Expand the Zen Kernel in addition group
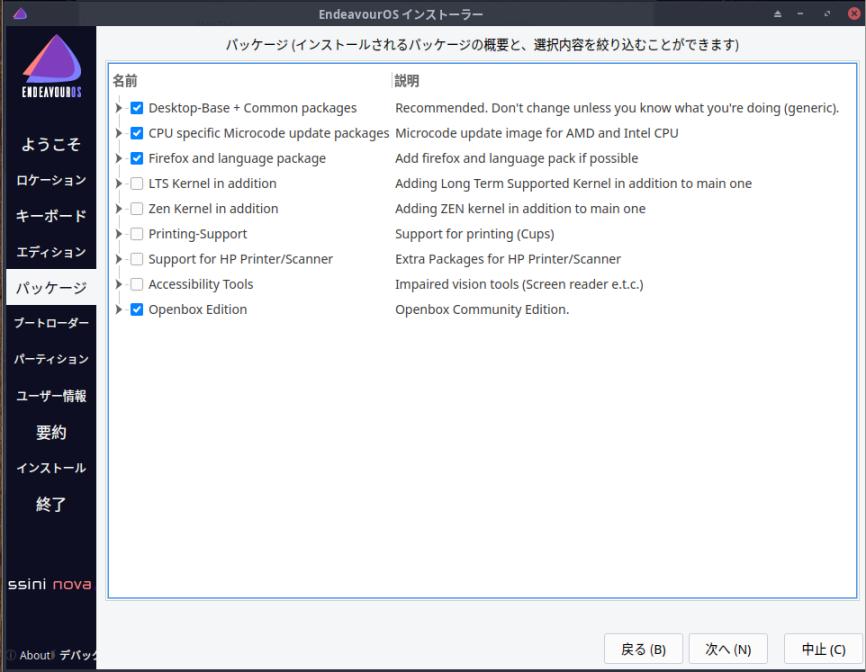Screen dimensions: 866x672 (x=118, y=209)
